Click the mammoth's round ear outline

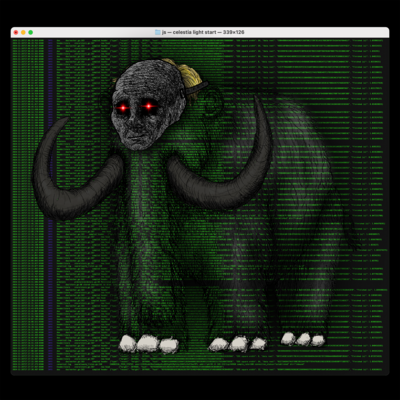[x=213, y=103]
